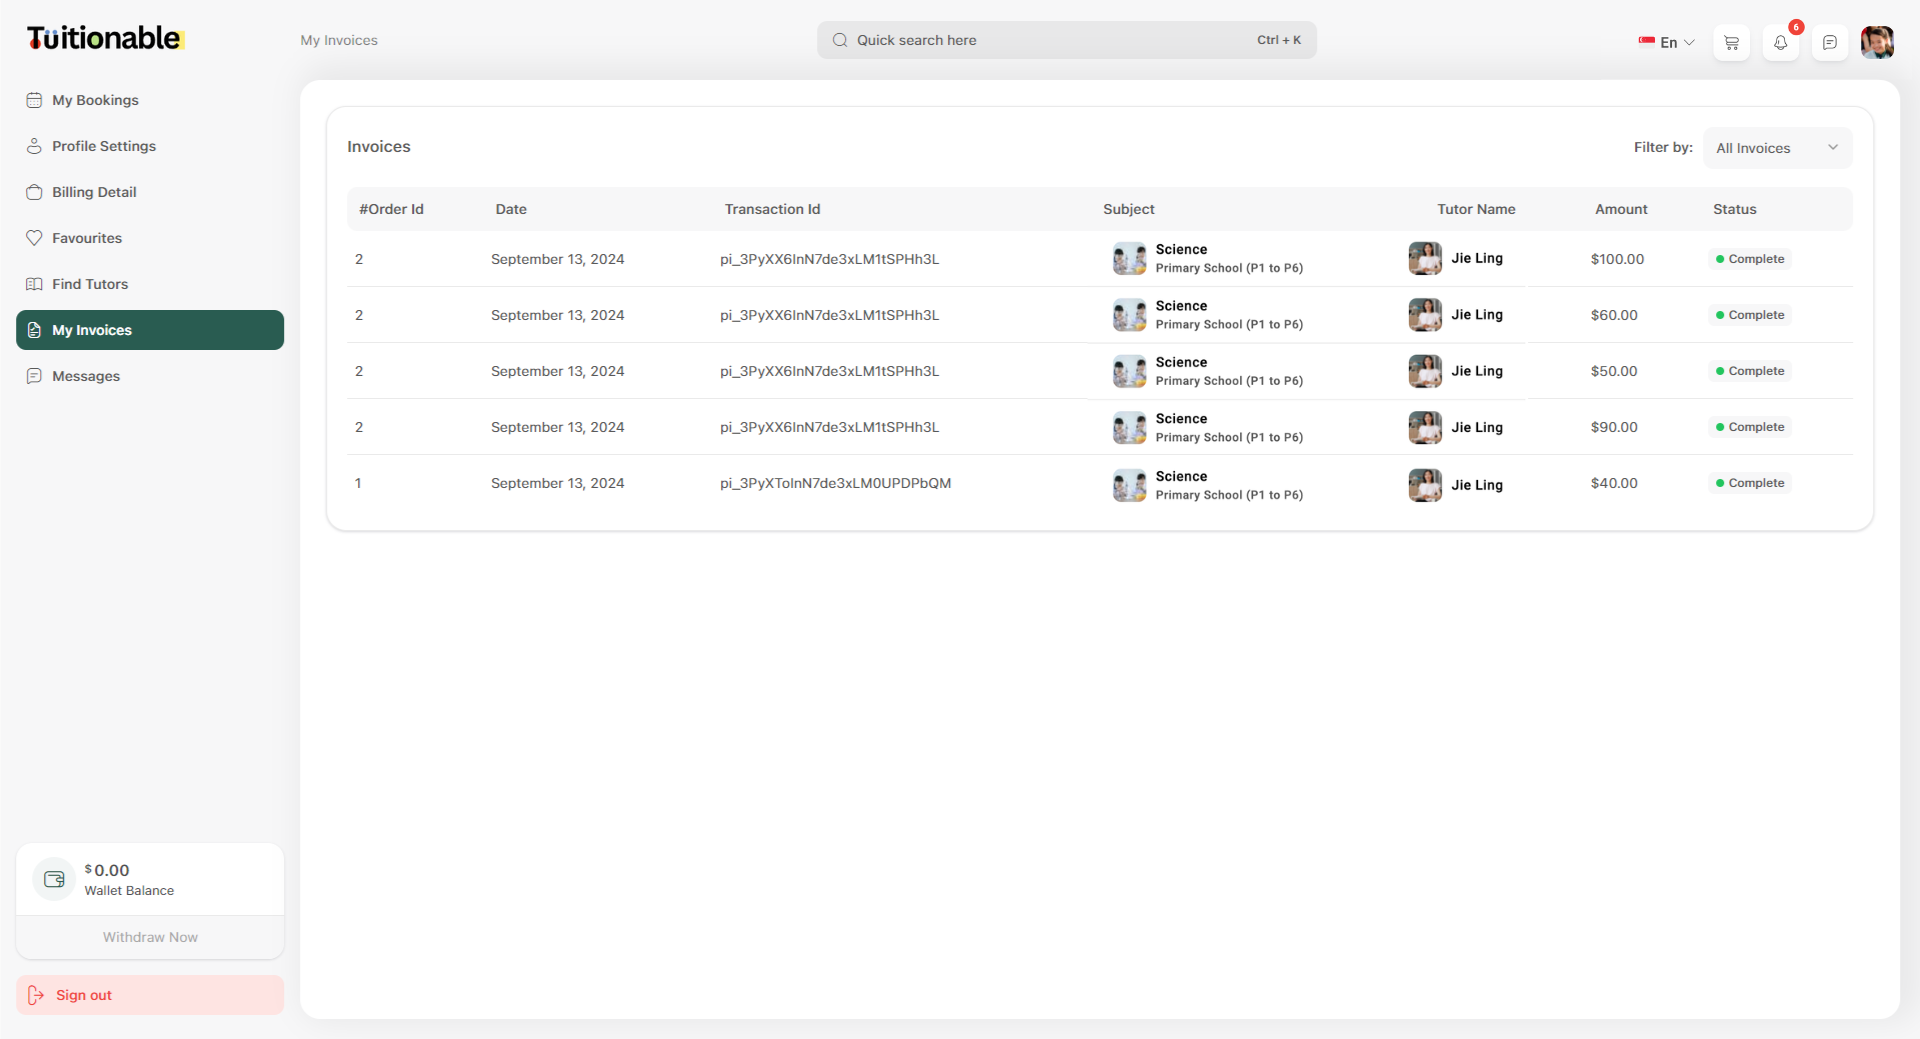
Task: Open Favourites menu item
Action: (150, 238)
